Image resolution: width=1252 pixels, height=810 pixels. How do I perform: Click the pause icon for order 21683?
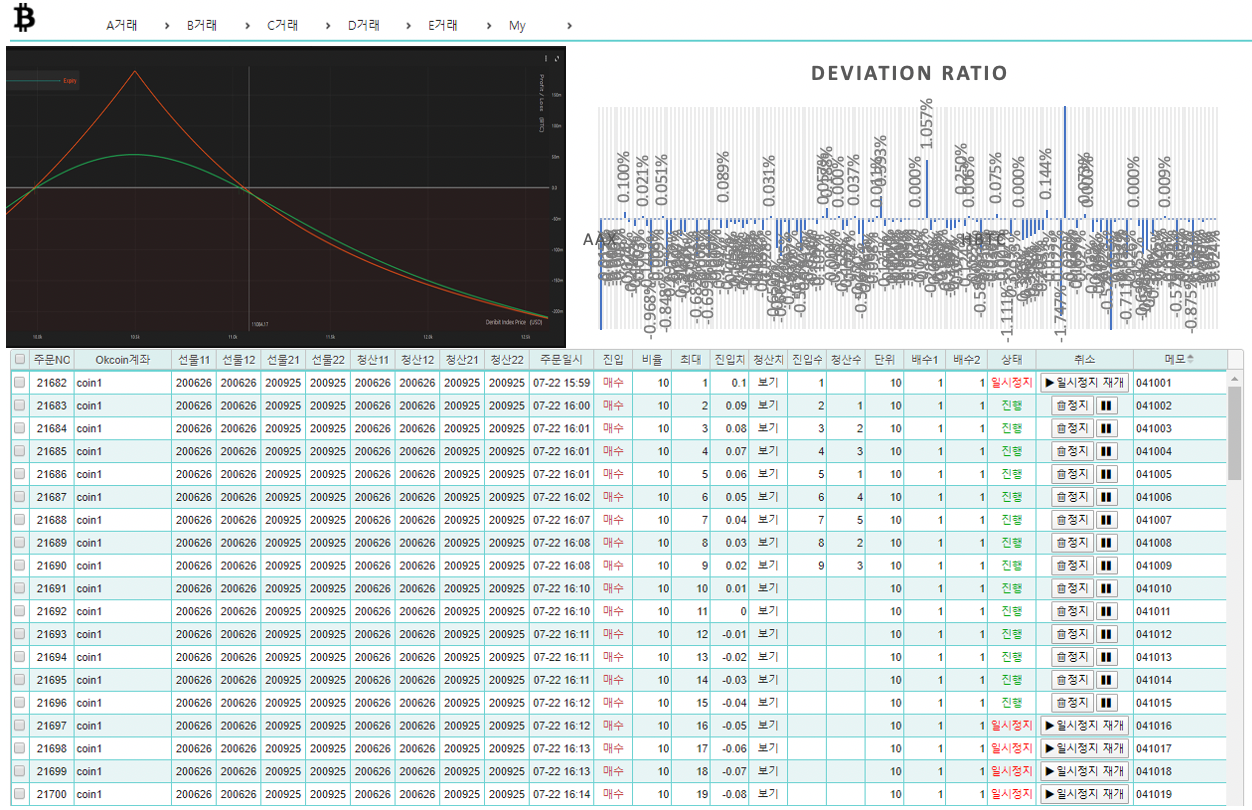click(x=1106, y=405)
